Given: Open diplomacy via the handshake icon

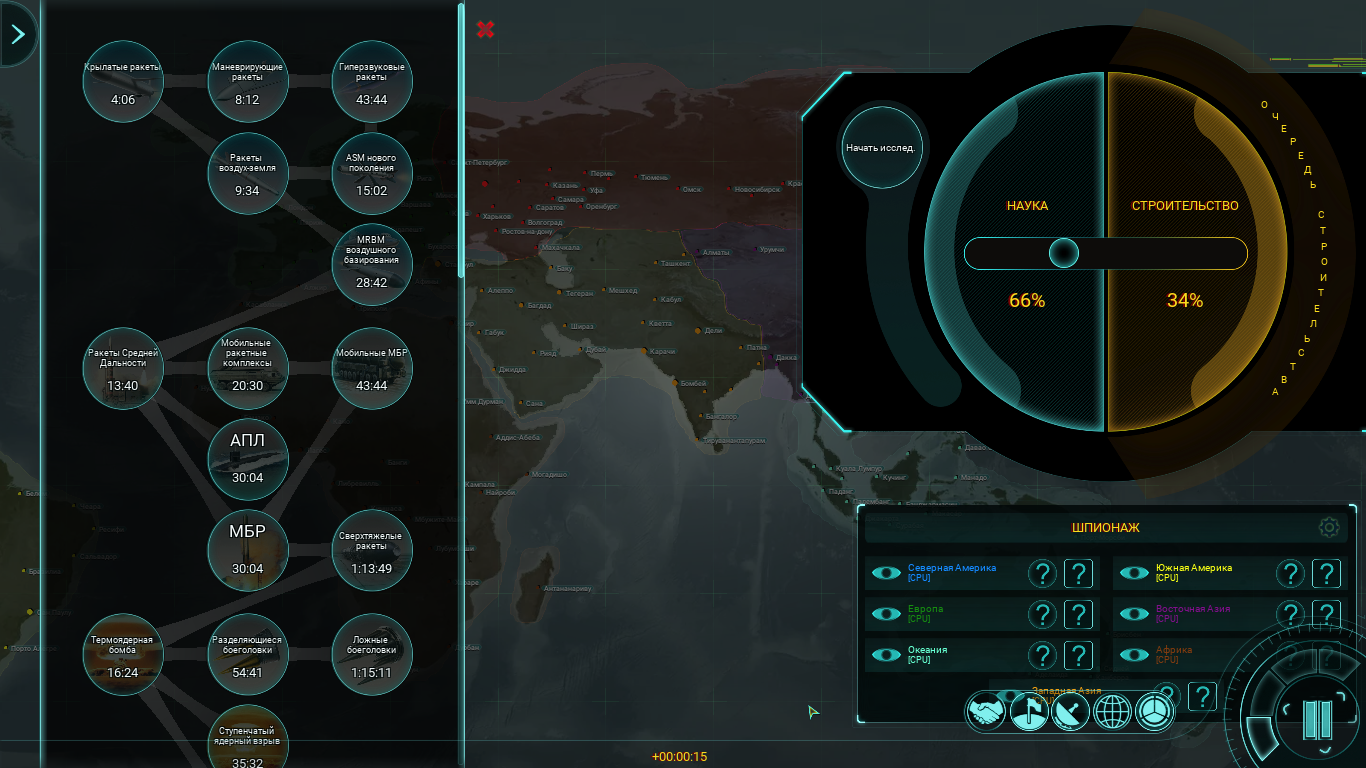Looking at the screenshot, I should tap(987, 712).
